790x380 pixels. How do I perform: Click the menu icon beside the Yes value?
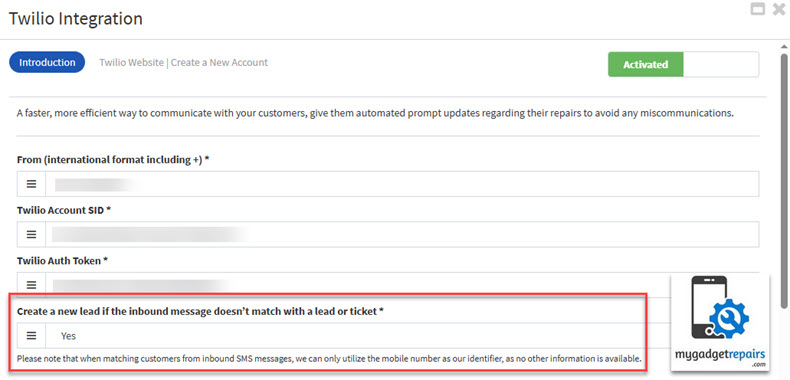(x=31, y=335)
